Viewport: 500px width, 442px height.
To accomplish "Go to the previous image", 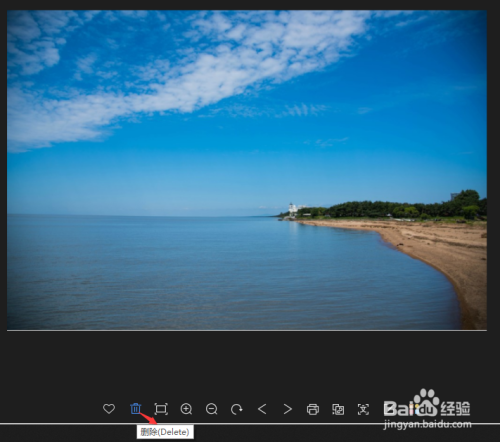I will [x=262, y=409].
